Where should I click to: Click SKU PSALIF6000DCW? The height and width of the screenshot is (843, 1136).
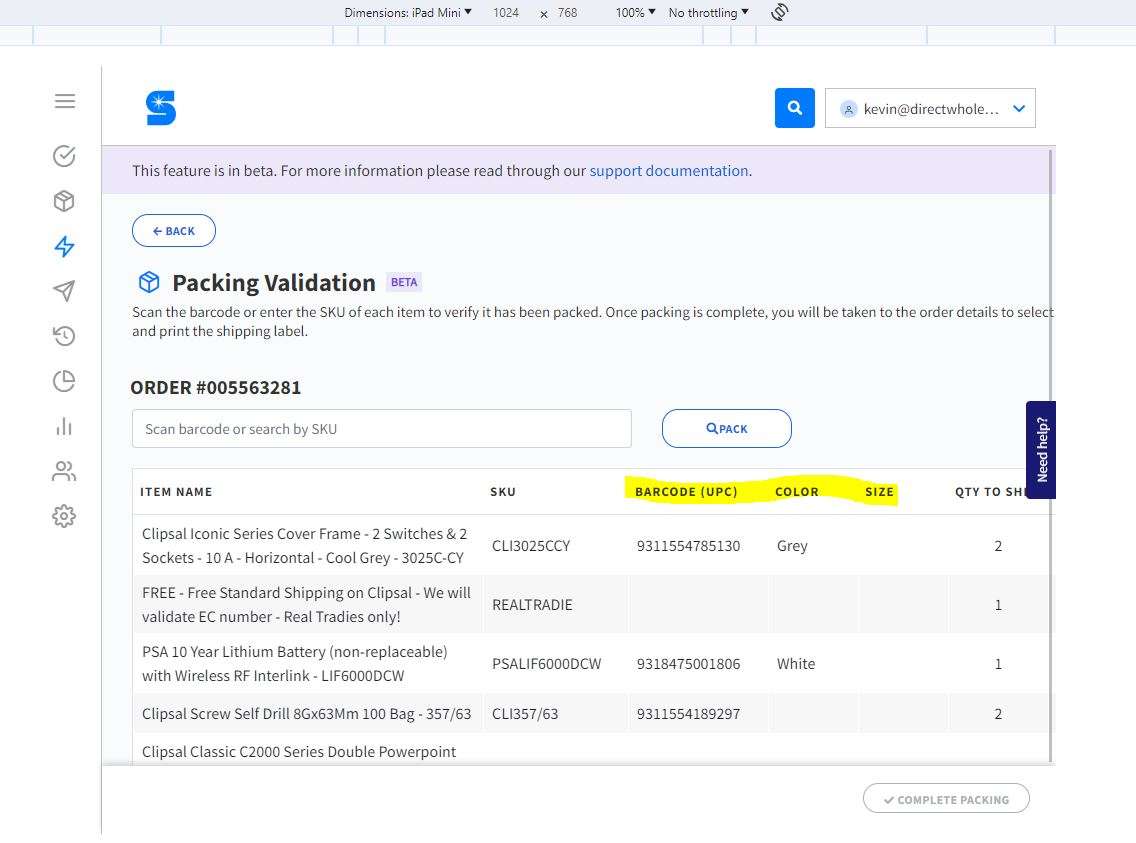coord(546,663)
